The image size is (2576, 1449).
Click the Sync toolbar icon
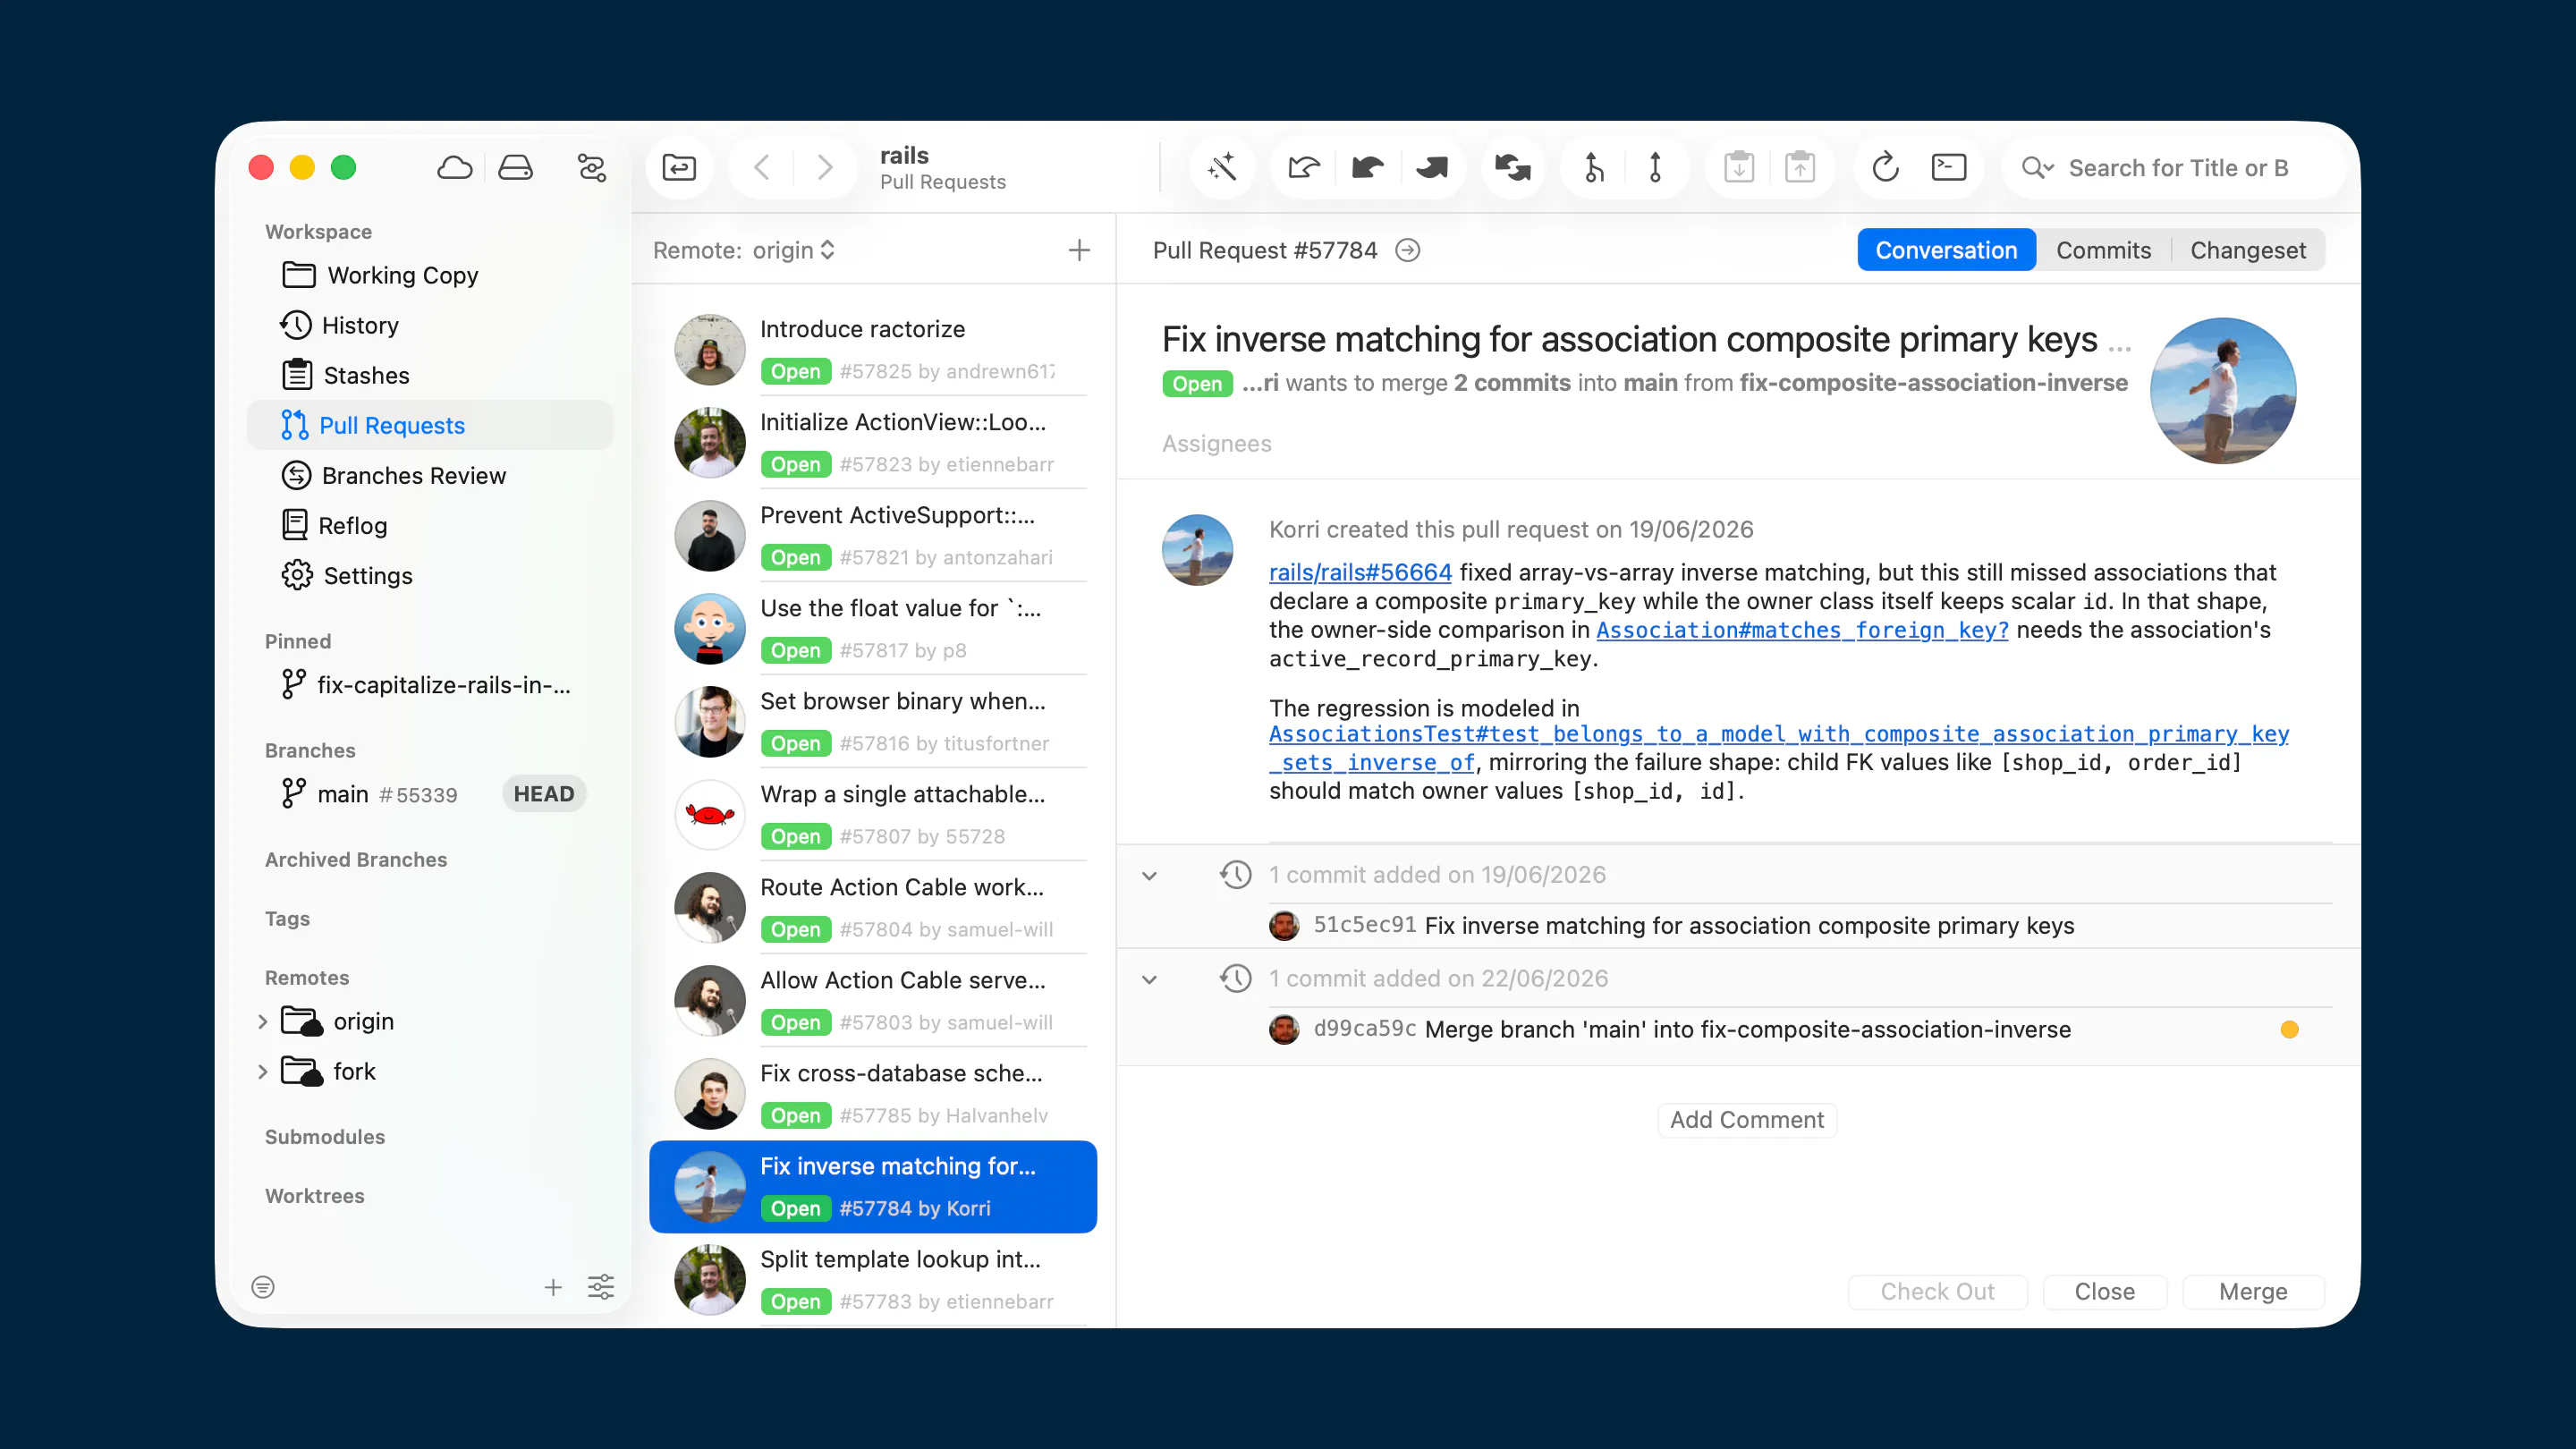coord(1513,167)
